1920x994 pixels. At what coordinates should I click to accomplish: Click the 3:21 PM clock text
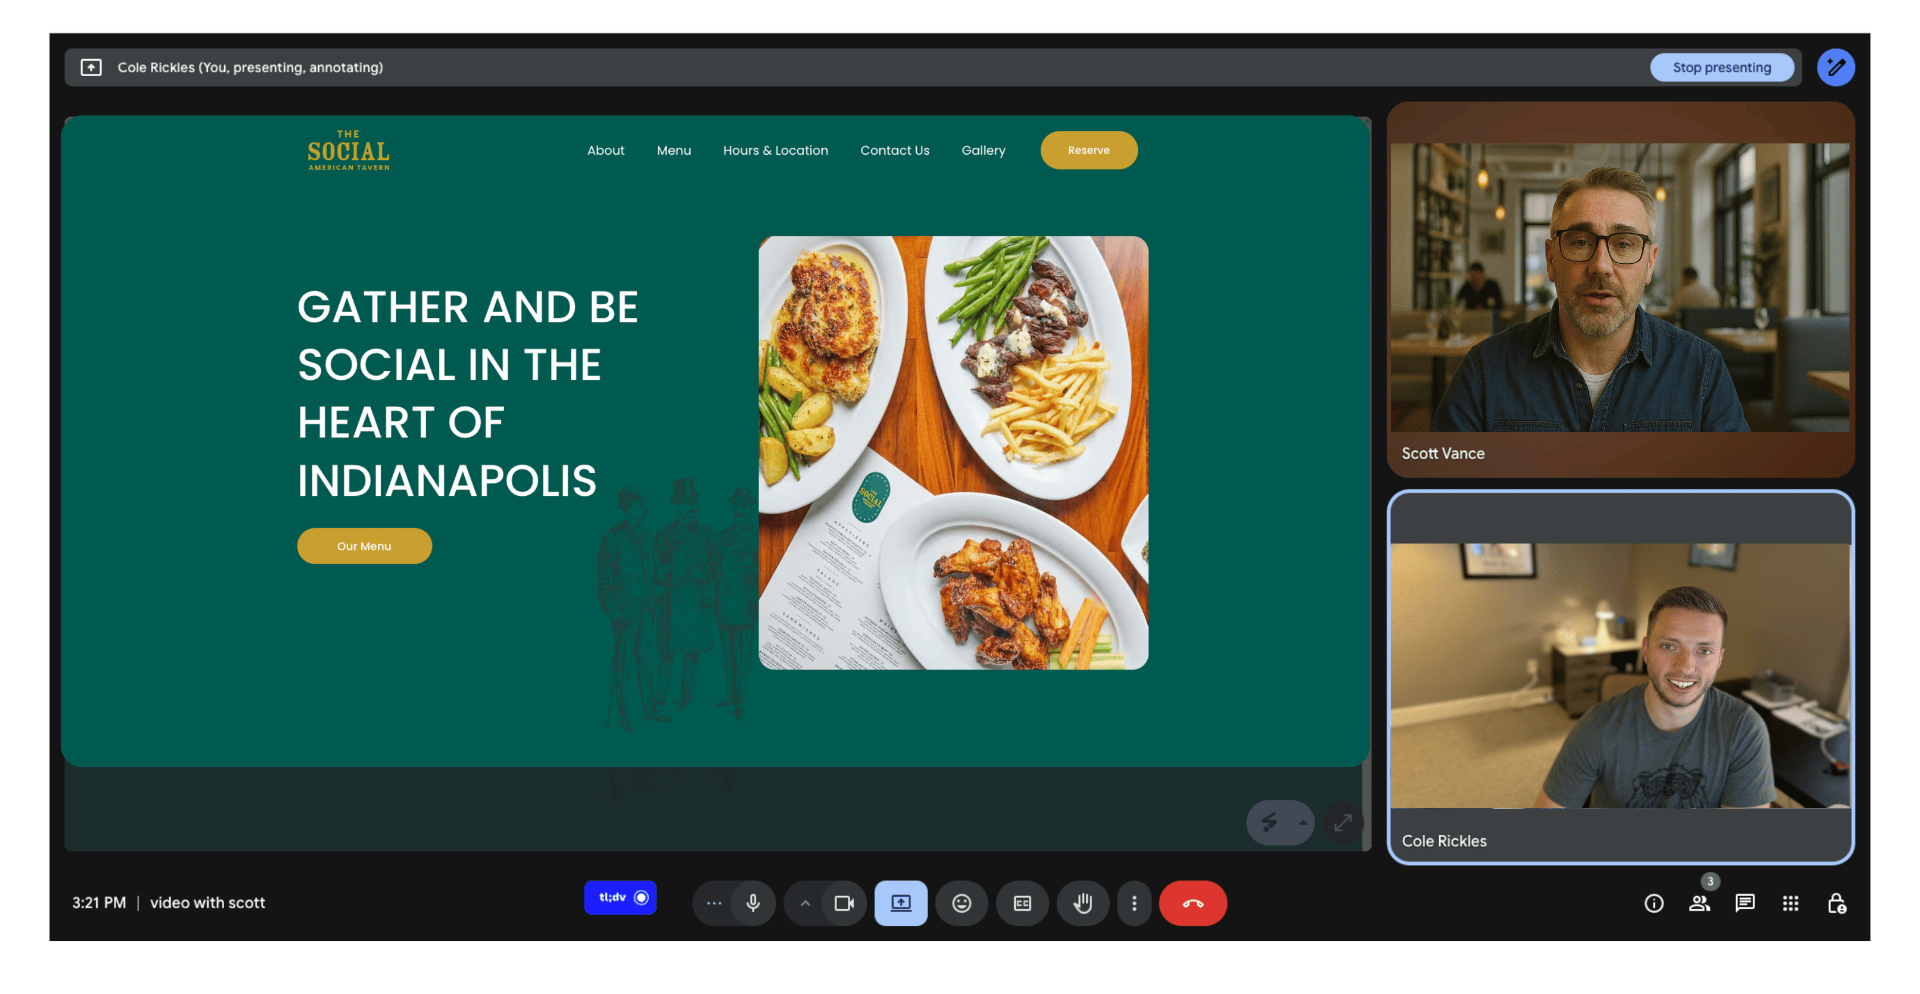coord(99,903)
